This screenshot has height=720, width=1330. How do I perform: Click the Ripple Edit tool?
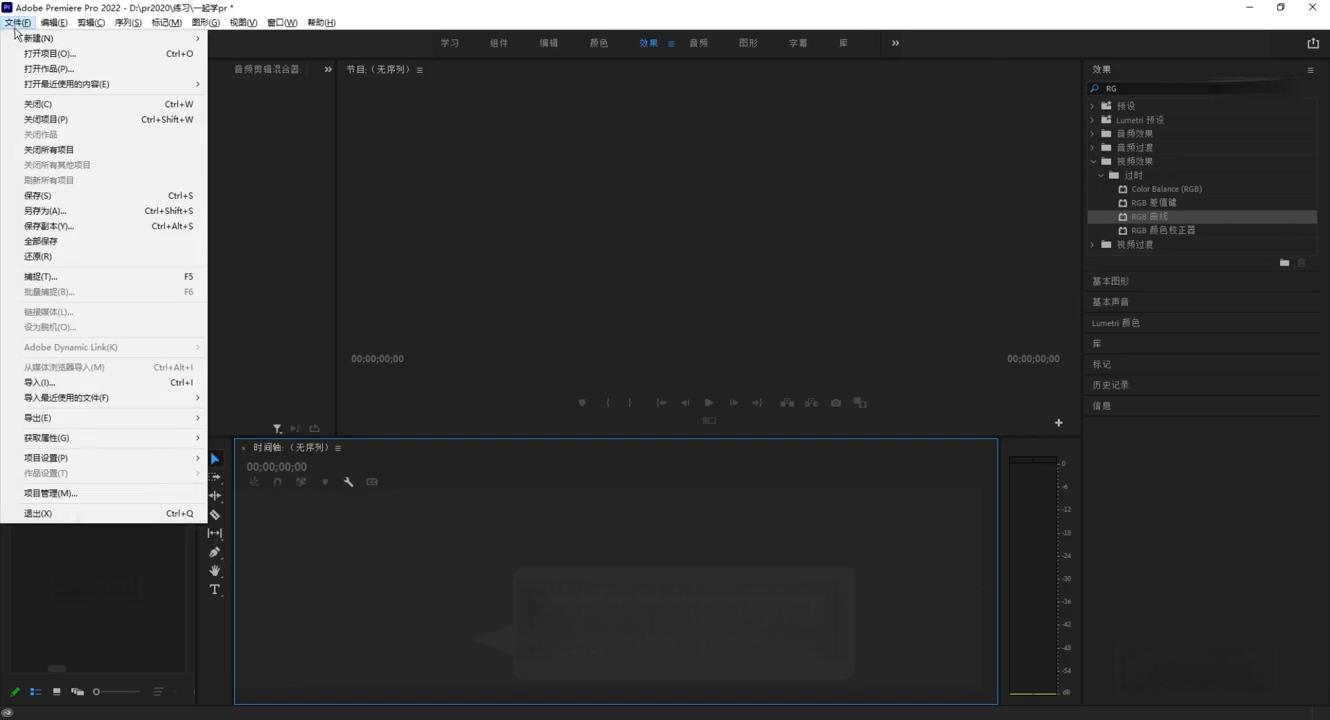[215, 496]
